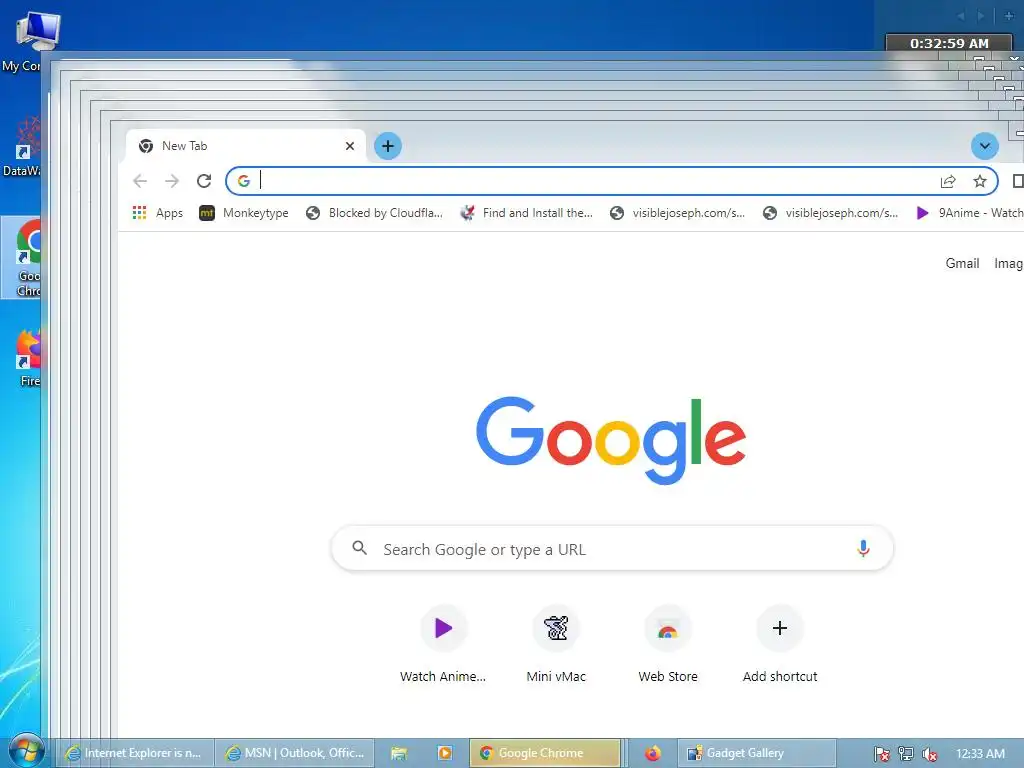Click the share page icon in address bar
The image size is (1024, 768).
tap(948, 181)
